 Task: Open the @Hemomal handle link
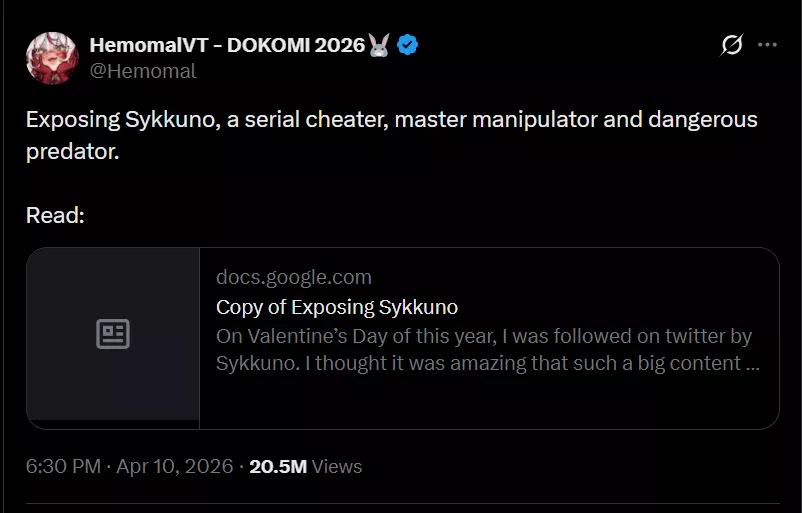click(x=143, y=71)
